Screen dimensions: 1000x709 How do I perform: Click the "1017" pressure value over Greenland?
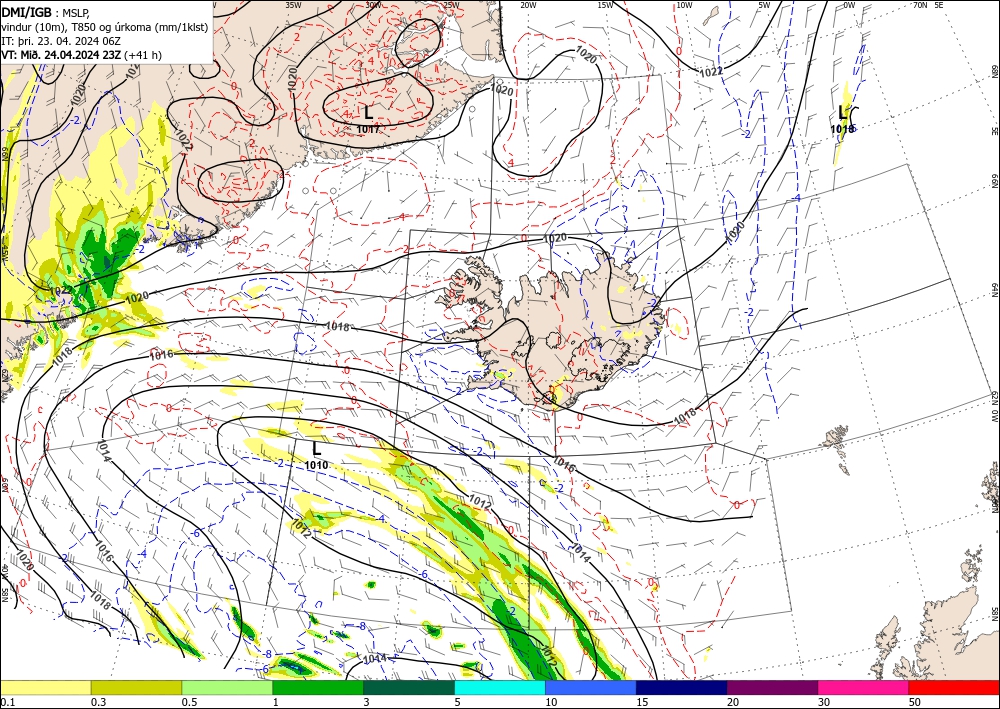click(x=368, y=129)
